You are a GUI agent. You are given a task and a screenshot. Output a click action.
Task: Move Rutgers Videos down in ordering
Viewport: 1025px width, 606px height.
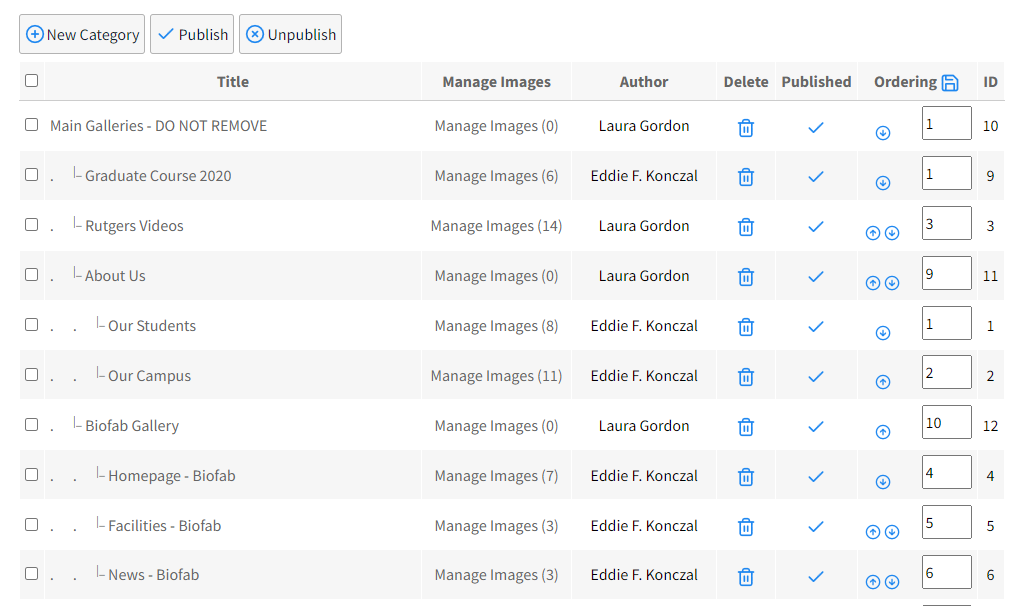point(892,233)
